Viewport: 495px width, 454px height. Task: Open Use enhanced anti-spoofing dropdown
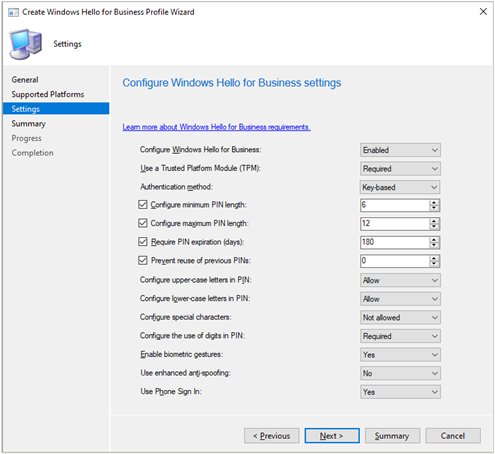400,373
